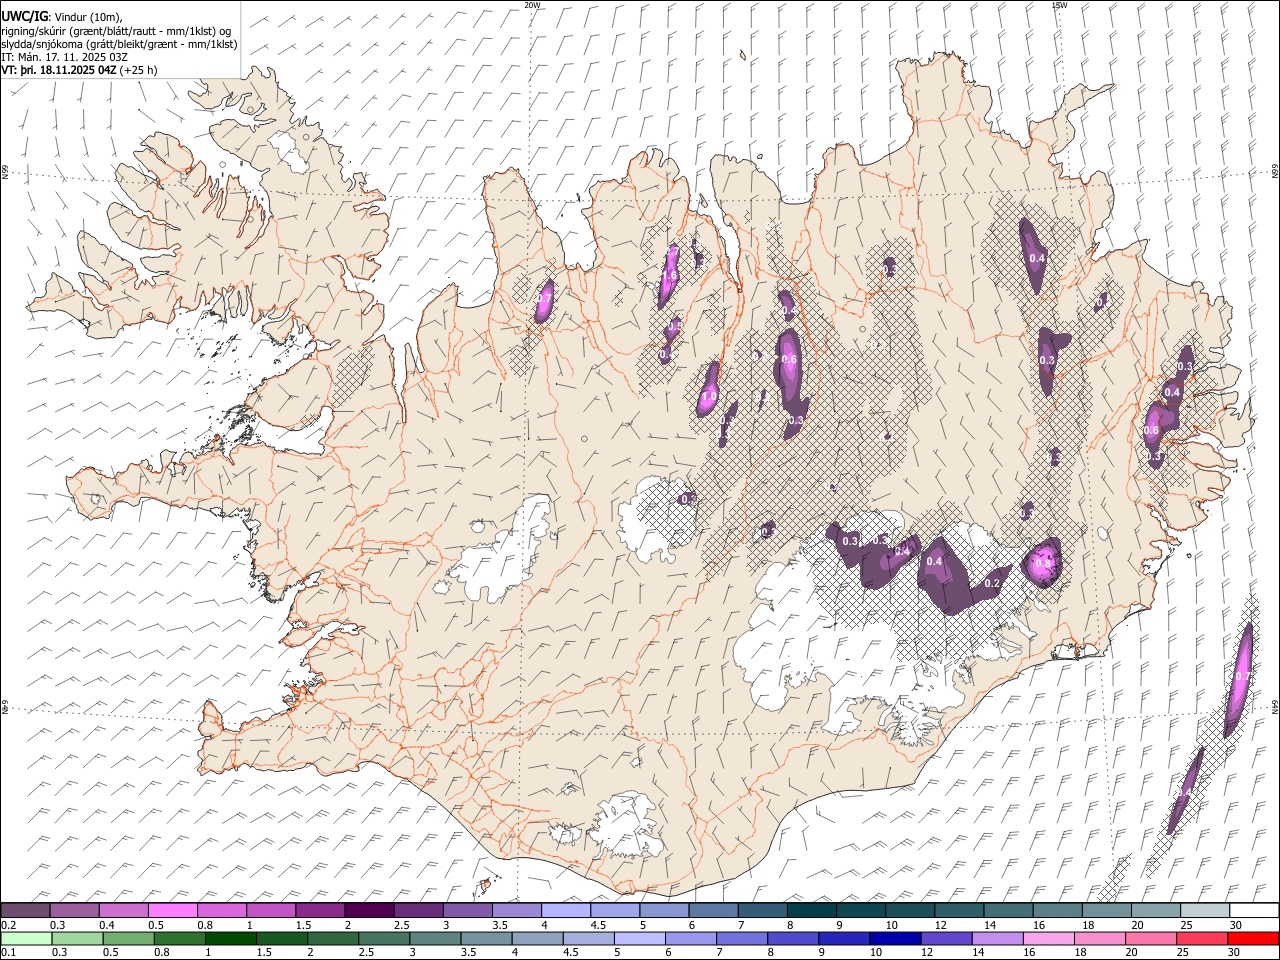Pick the snow-scale swatch from 0.2 to 0.3

tap(26, 911)
